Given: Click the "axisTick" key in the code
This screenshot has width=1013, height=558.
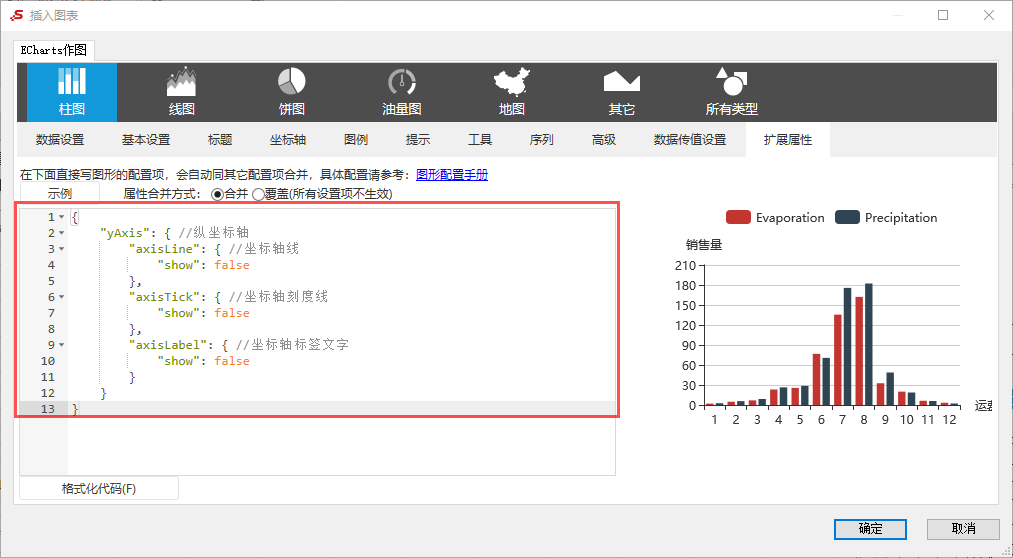Looking at the screenshot, I should click(165, 297).
